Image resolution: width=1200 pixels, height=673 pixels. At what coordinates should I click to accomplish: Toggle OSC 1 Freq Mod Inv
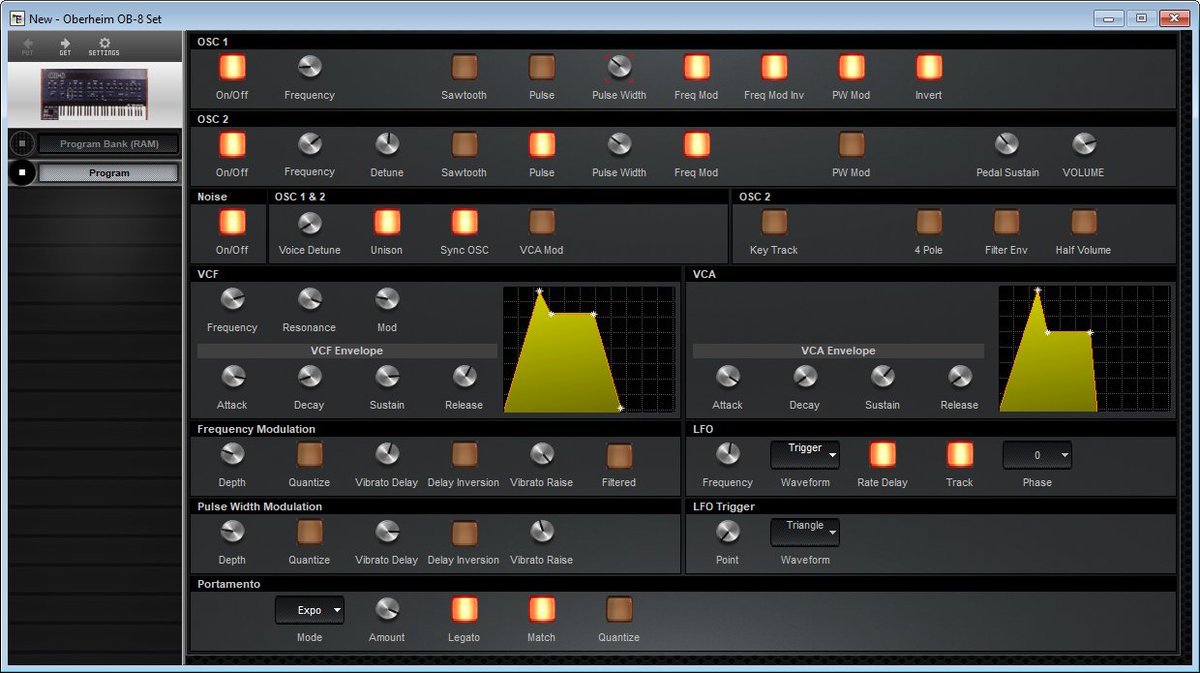coord(774,67)
